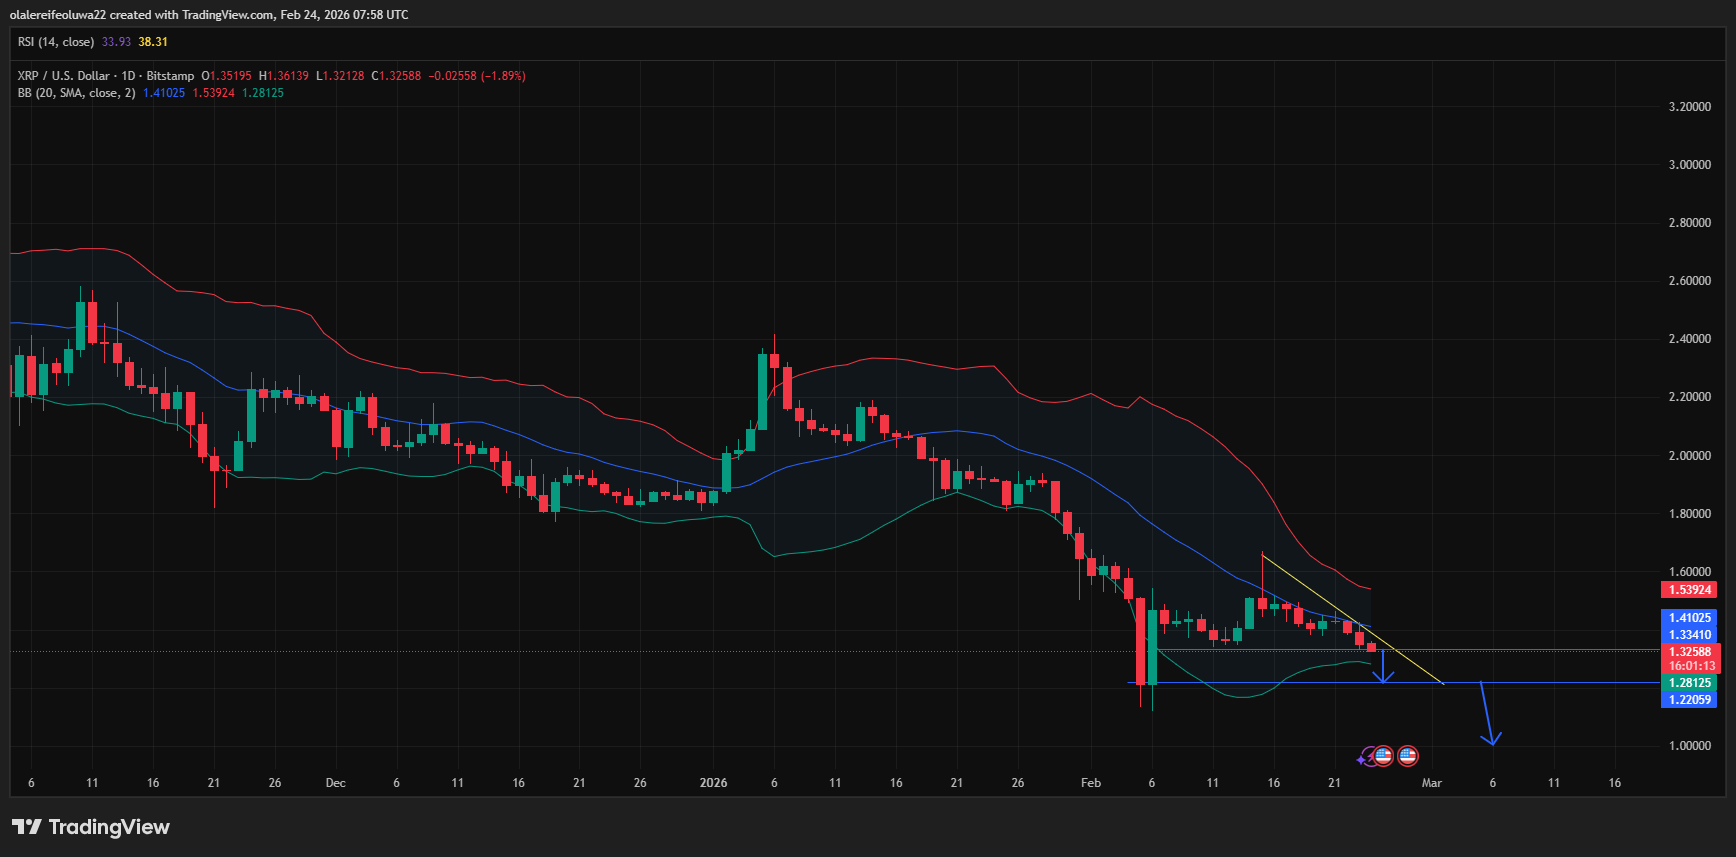Open the standalone US flag economic event
This screenshot has height=857, width=1736.
[1407, 756]
